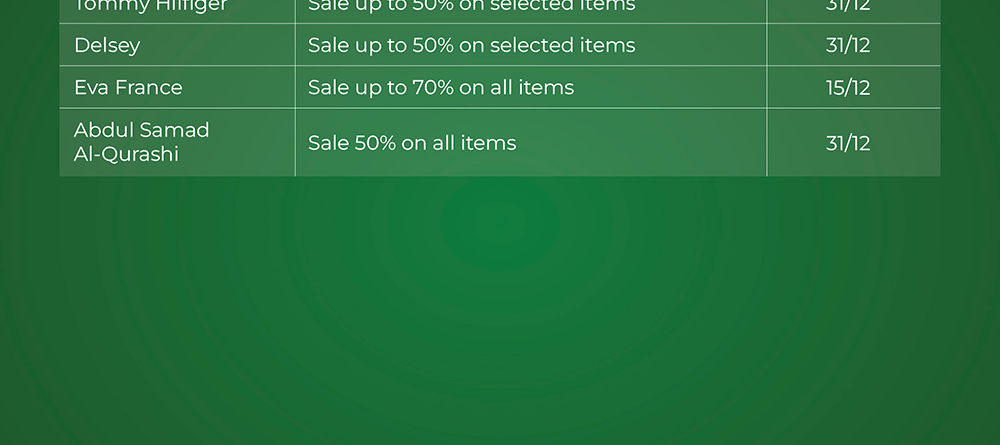The height and width of the screenshot is (445, 1000).
Task: Click the 50% figure in Delsey row
Action: [433, 45]
